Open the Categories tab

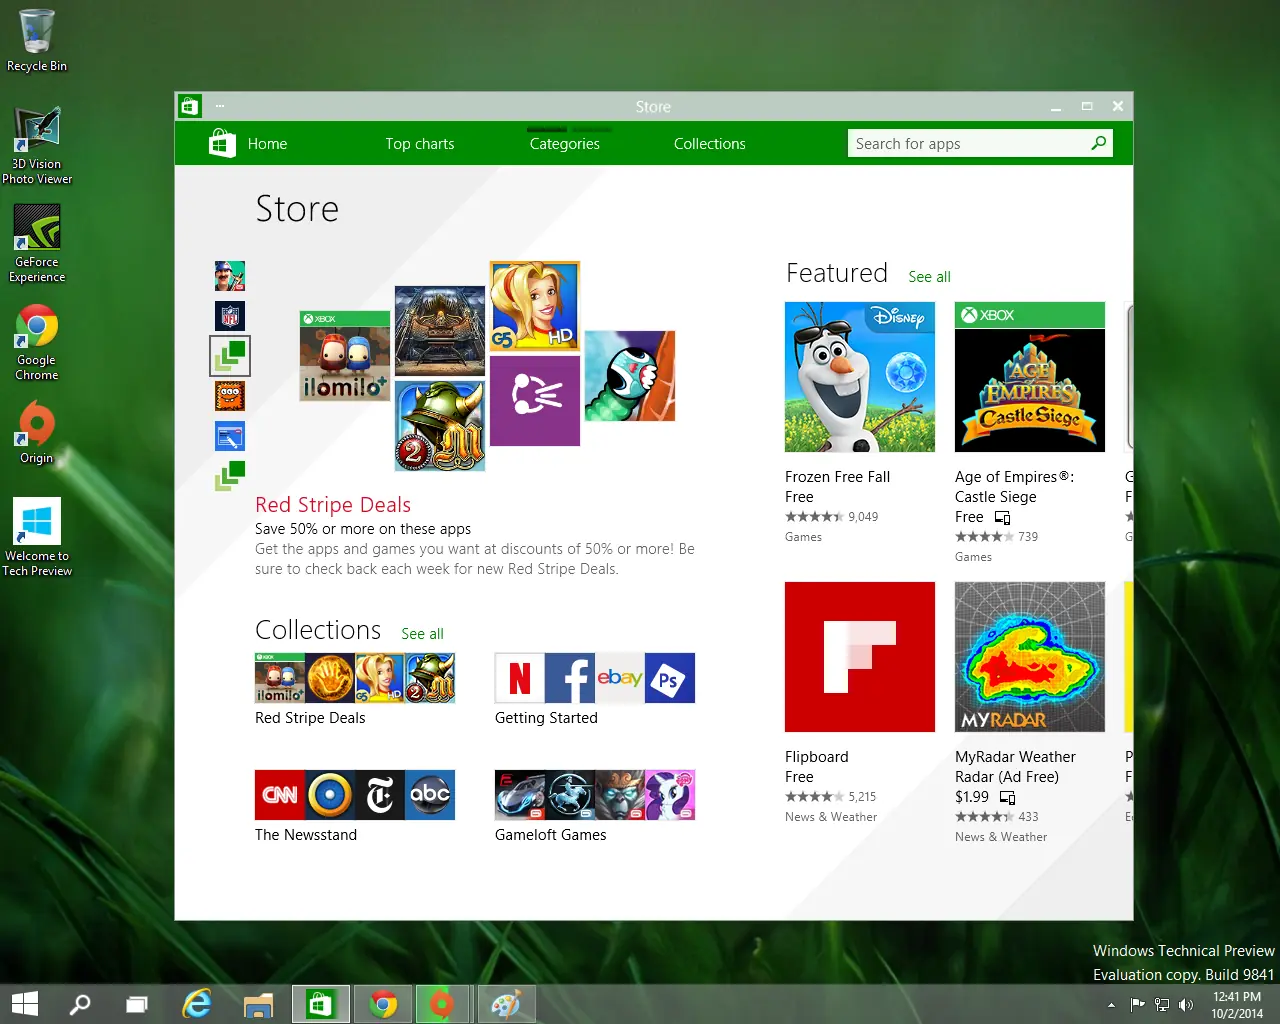coord(565,144)
